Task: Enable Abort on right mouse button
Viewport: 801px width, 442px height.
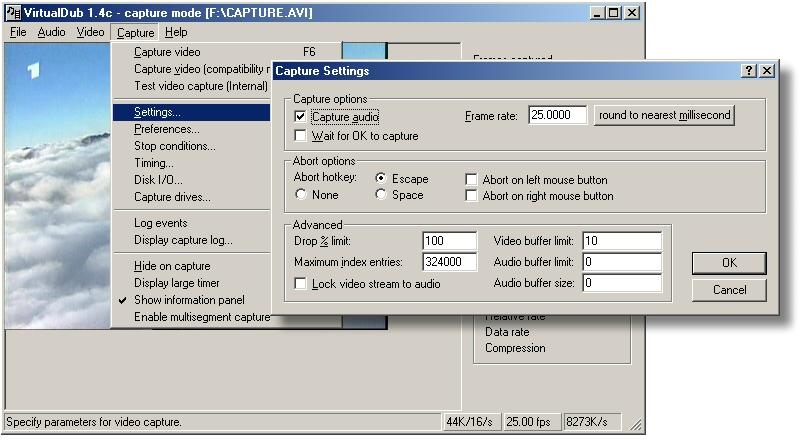Action: click(x=471, y=195)
